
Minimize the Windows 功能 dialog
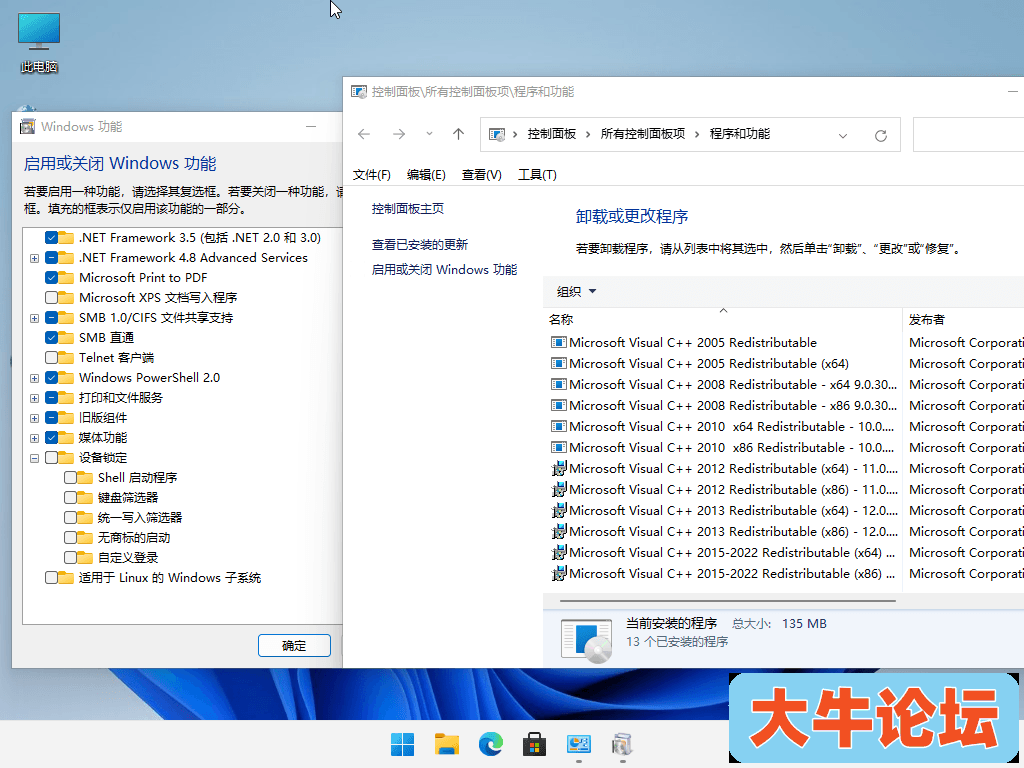tap(311, 126)
